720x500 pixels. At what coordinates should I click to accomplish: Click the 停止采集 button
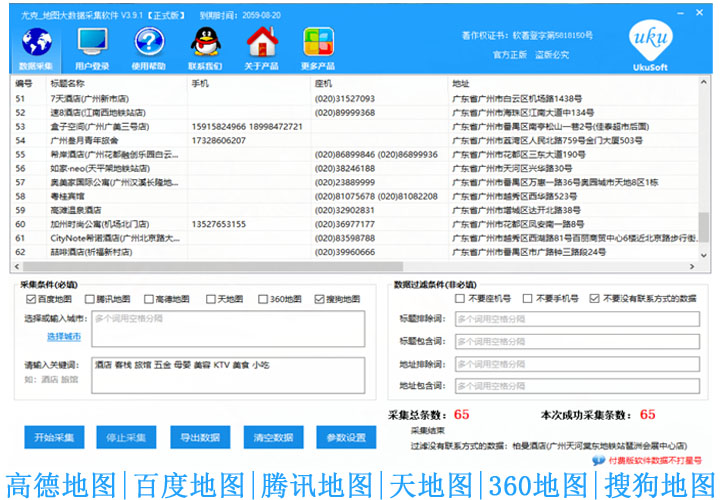(126, 437)
